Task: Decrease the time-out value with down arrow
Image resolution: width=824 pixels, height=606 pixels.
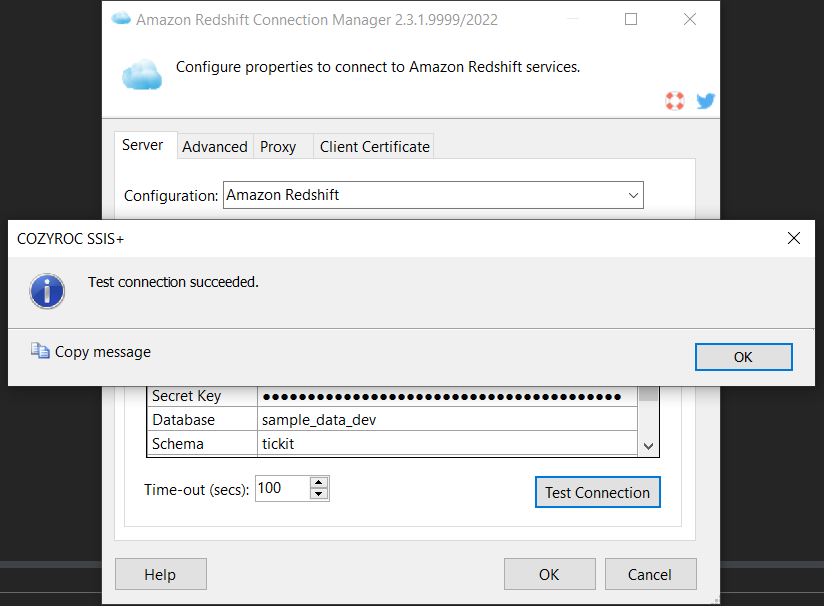Action: tap(318, 494)
